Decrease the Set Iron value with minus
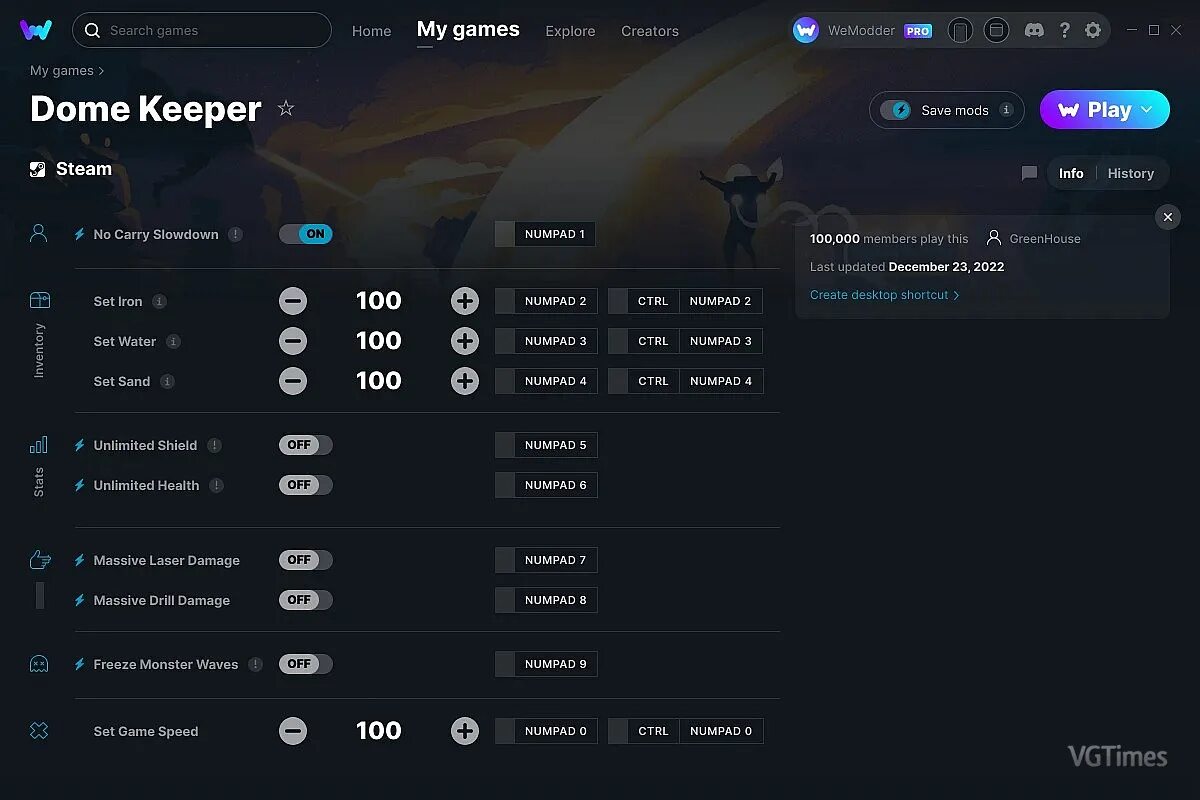 [x=293, y=301]
